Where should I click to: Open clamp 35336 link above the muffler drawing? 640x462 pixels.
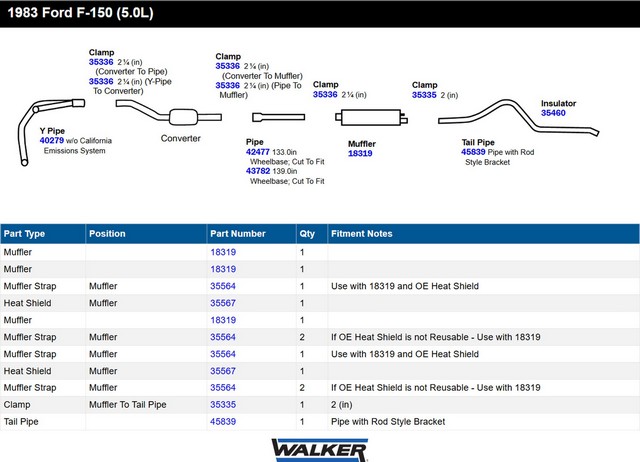coord(325,94)
